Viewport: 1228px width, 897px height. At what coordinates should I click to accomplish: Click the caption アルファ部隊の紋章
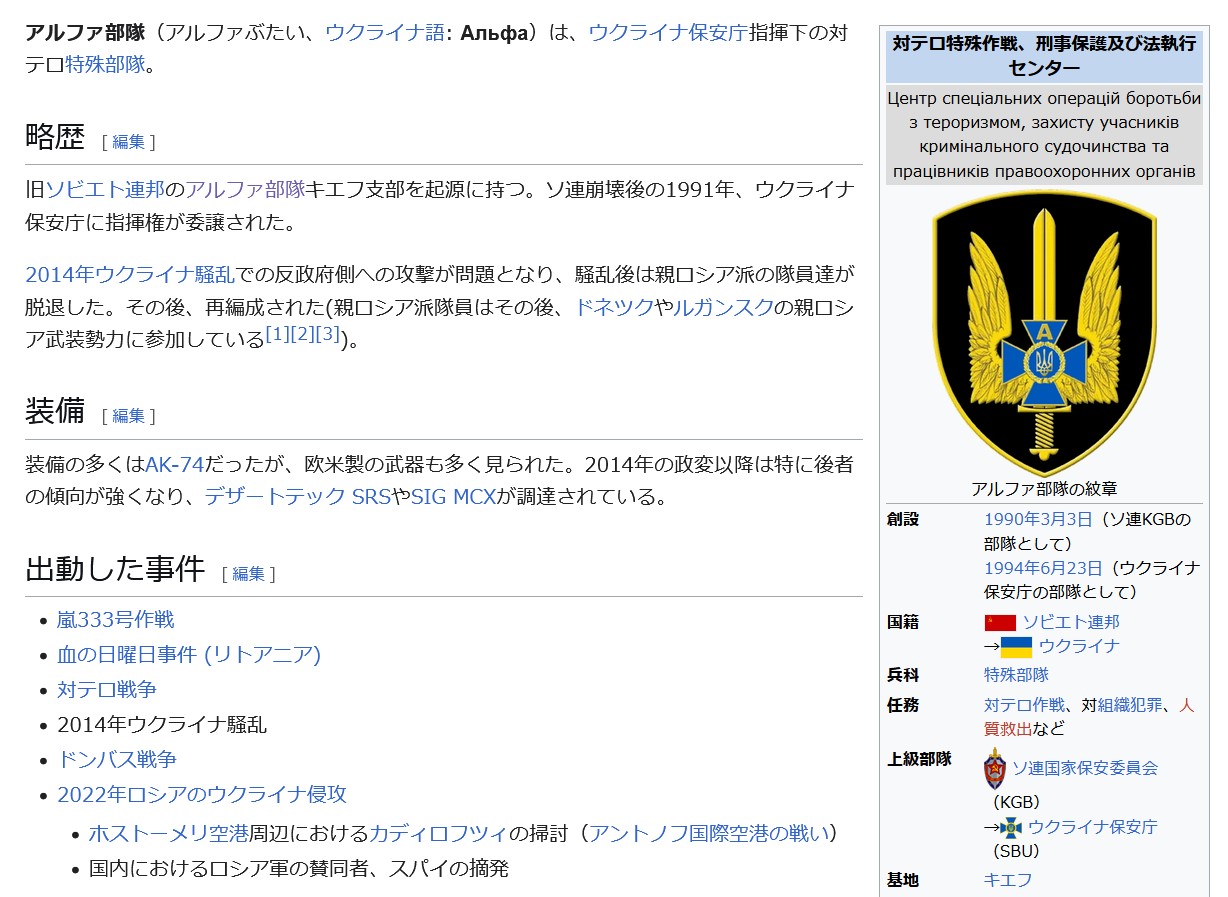pos(1044,489)
